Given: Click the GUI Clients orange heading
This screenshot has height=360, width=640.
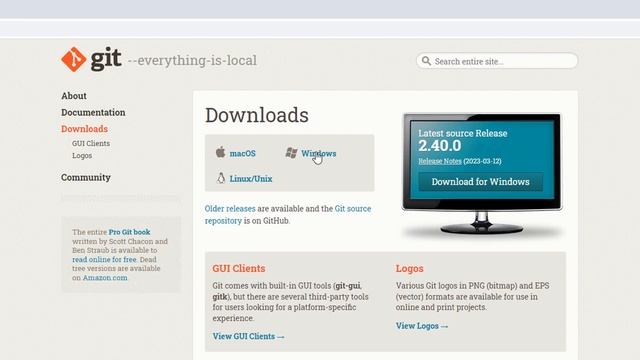Looking at the screenshot, I should pos(239,269).
